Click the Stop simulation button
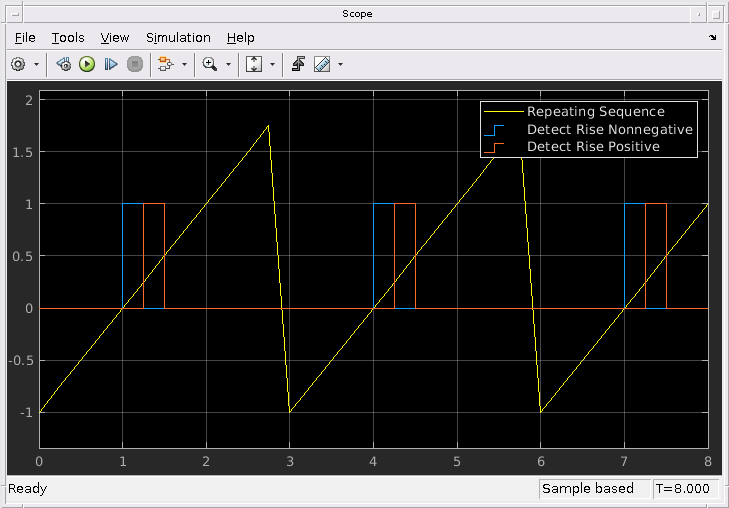Image resolution: width=729 pixels, height=508 pixels. [x=135, y=64]
